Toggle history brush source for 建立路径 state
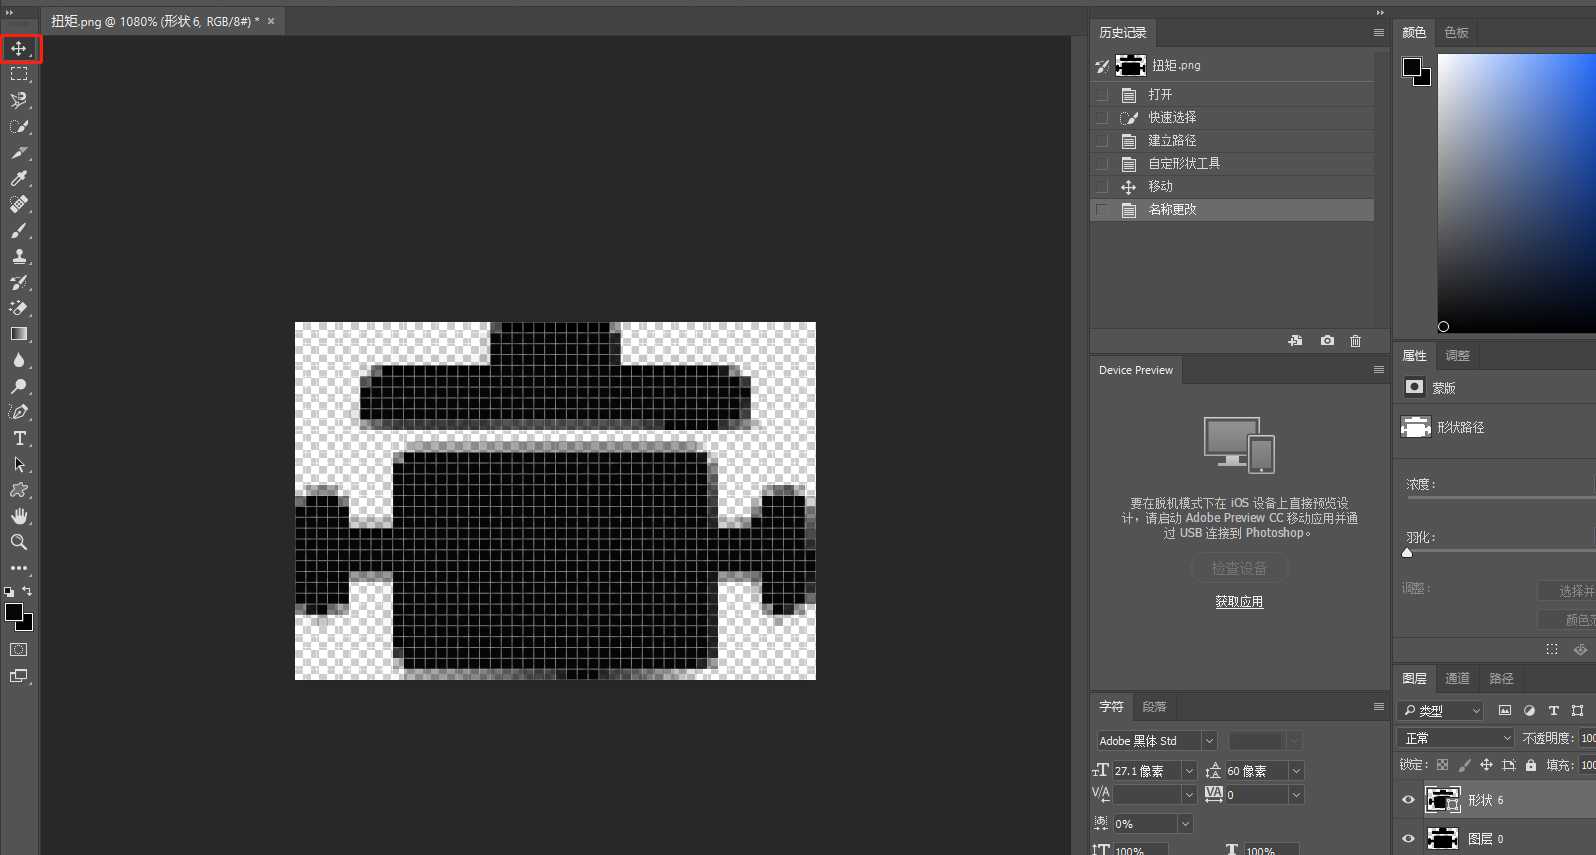This screenshot has width=1596, height=855. 1102,141
